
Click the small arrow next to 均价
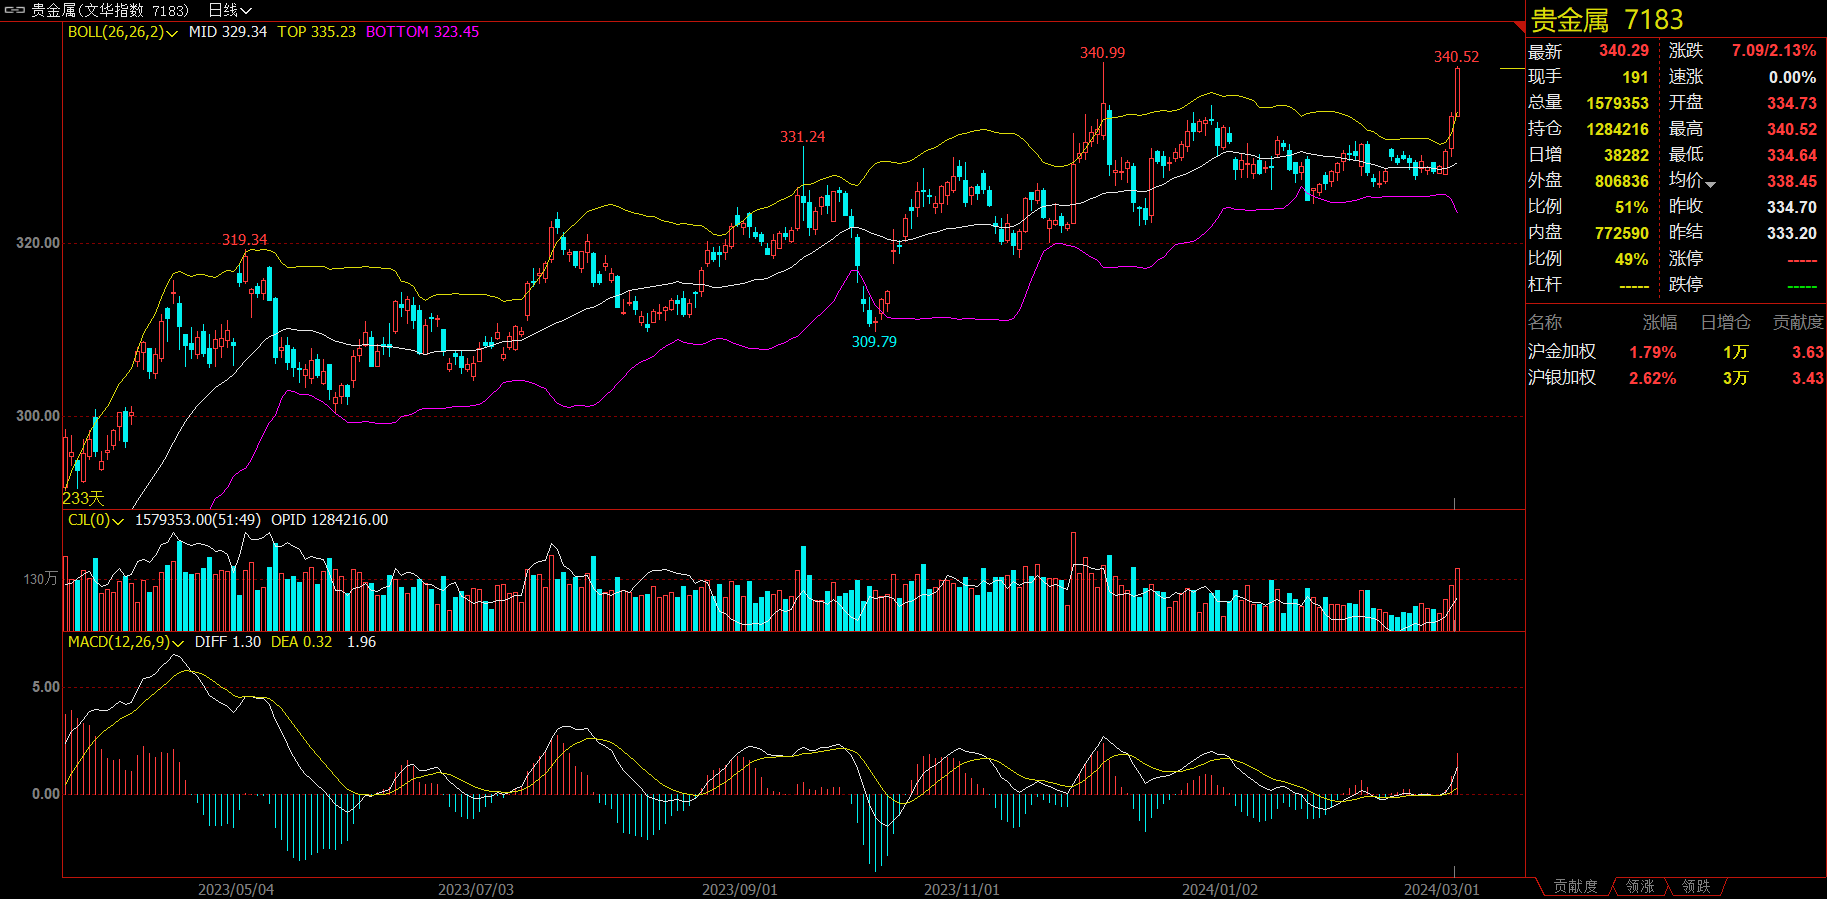[1711, 184]
